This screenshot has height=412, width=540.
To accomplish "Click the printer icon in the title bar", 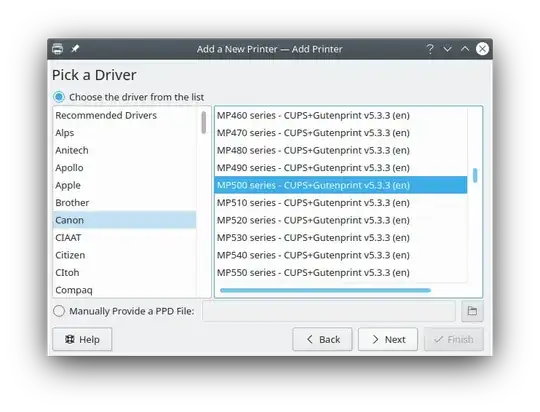I will point(58,49).
